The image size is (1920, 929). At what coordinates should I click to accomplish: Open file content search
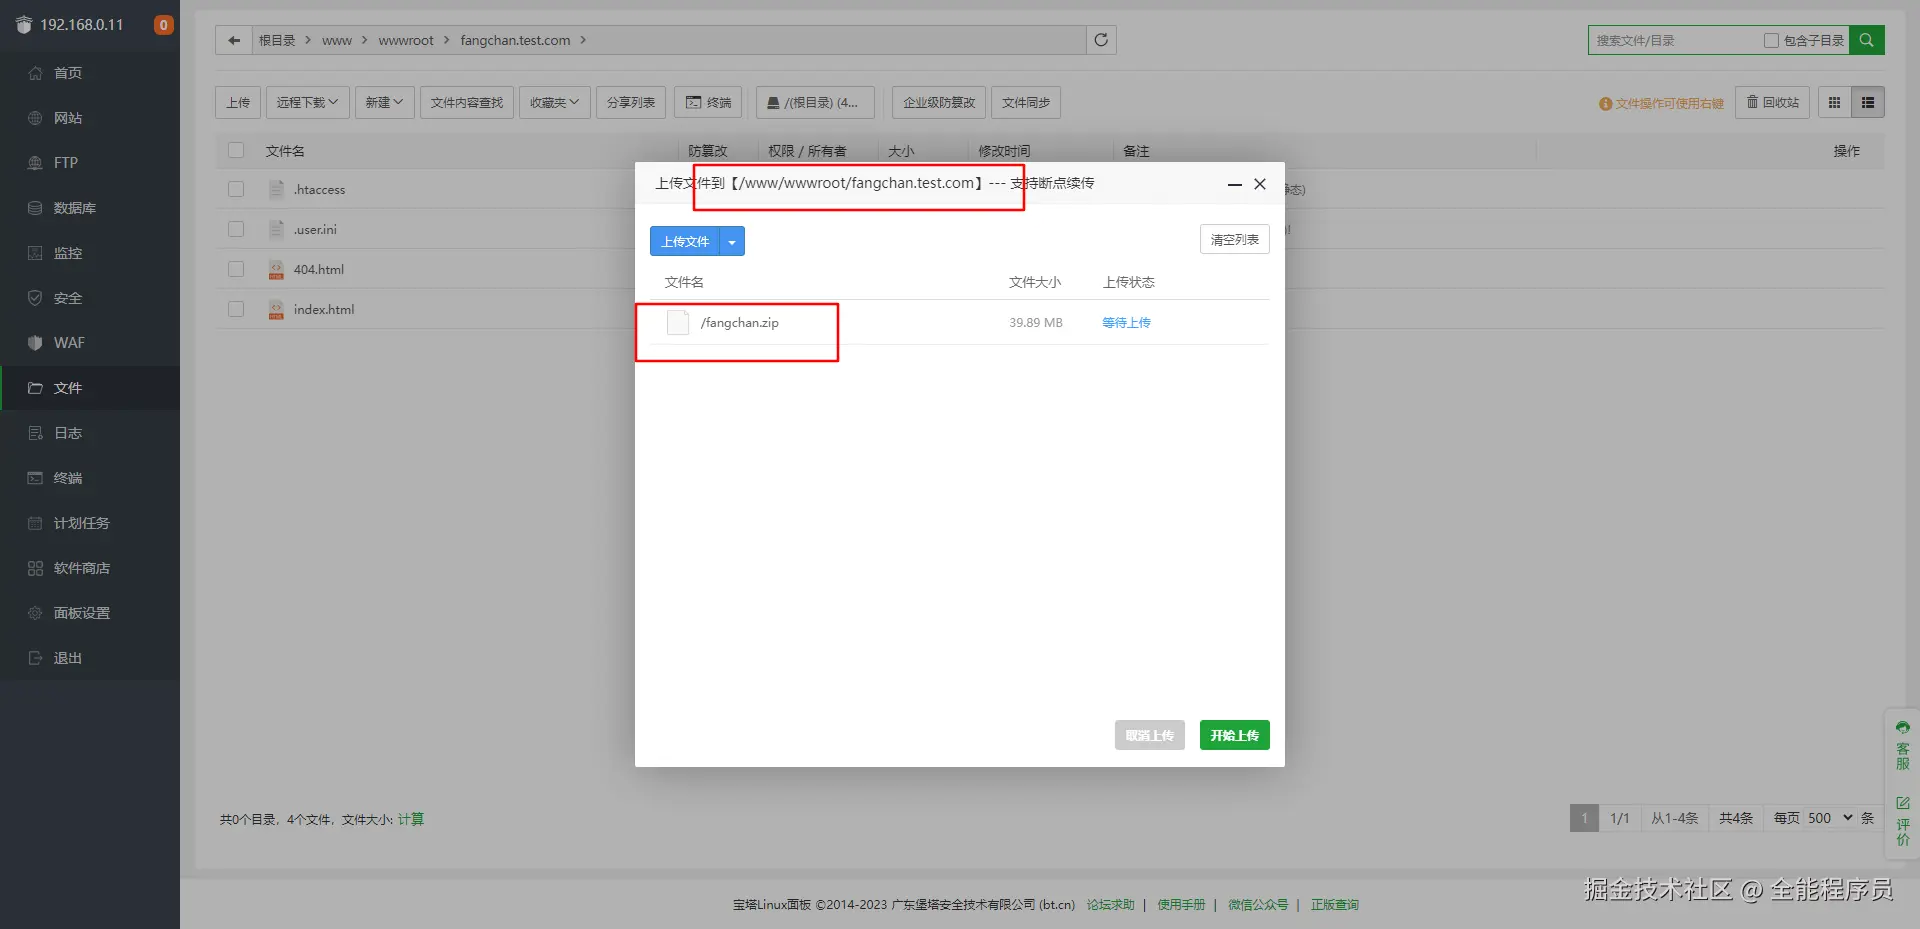467,102
